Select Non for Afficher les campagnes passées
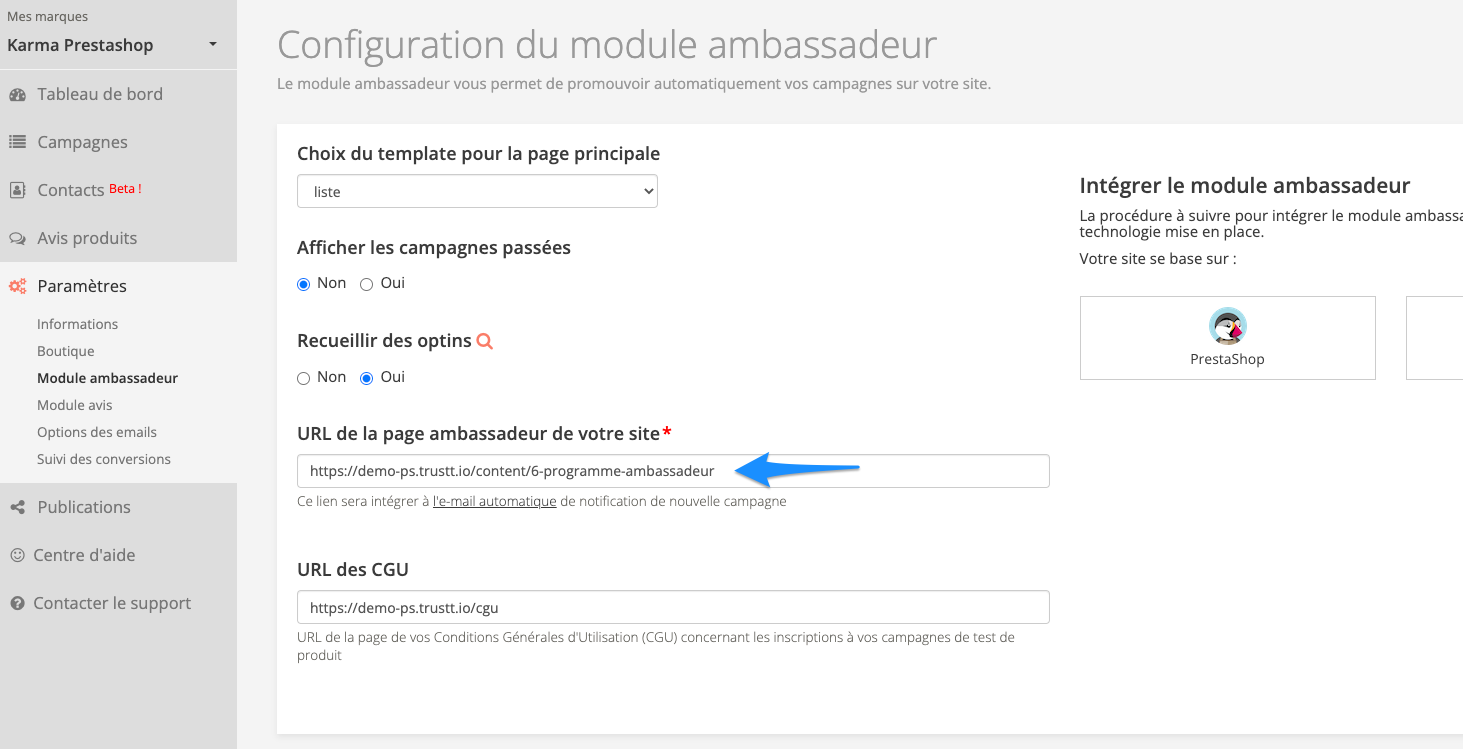Image resolution: width=1463 pixels, height=749 pixels. click(304, 284)
